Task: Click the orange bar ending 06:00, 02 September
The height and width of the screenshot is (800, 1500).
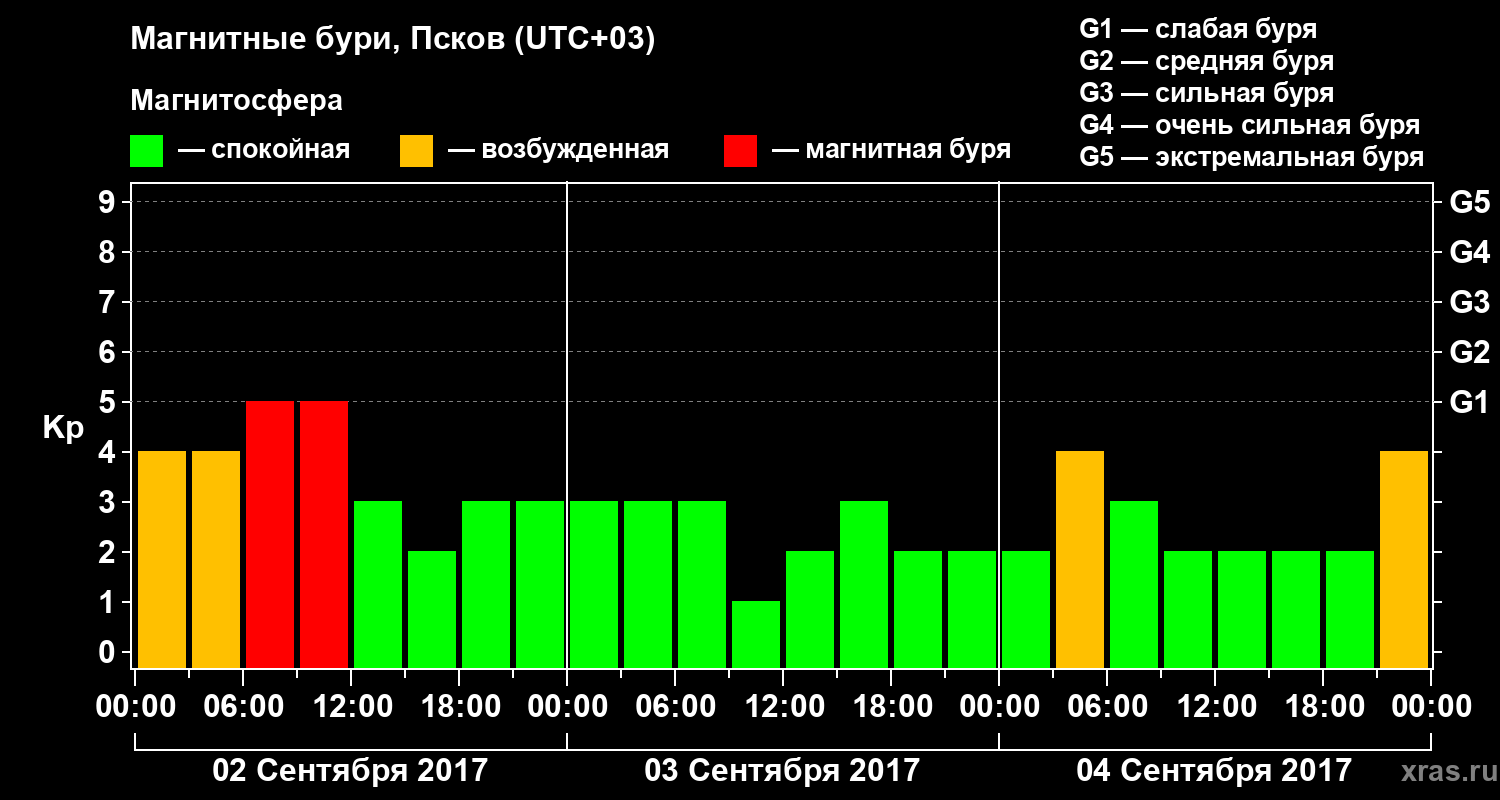Action: tap(216, 559)
